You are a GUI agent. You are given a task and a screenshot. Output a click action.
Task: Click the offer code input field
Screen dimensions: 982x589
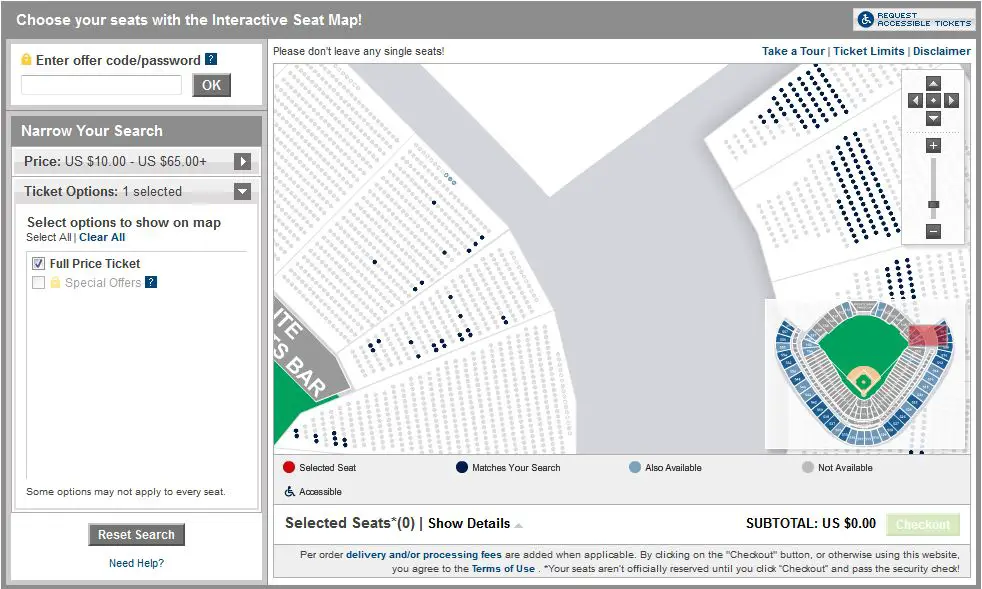(101, 85)
